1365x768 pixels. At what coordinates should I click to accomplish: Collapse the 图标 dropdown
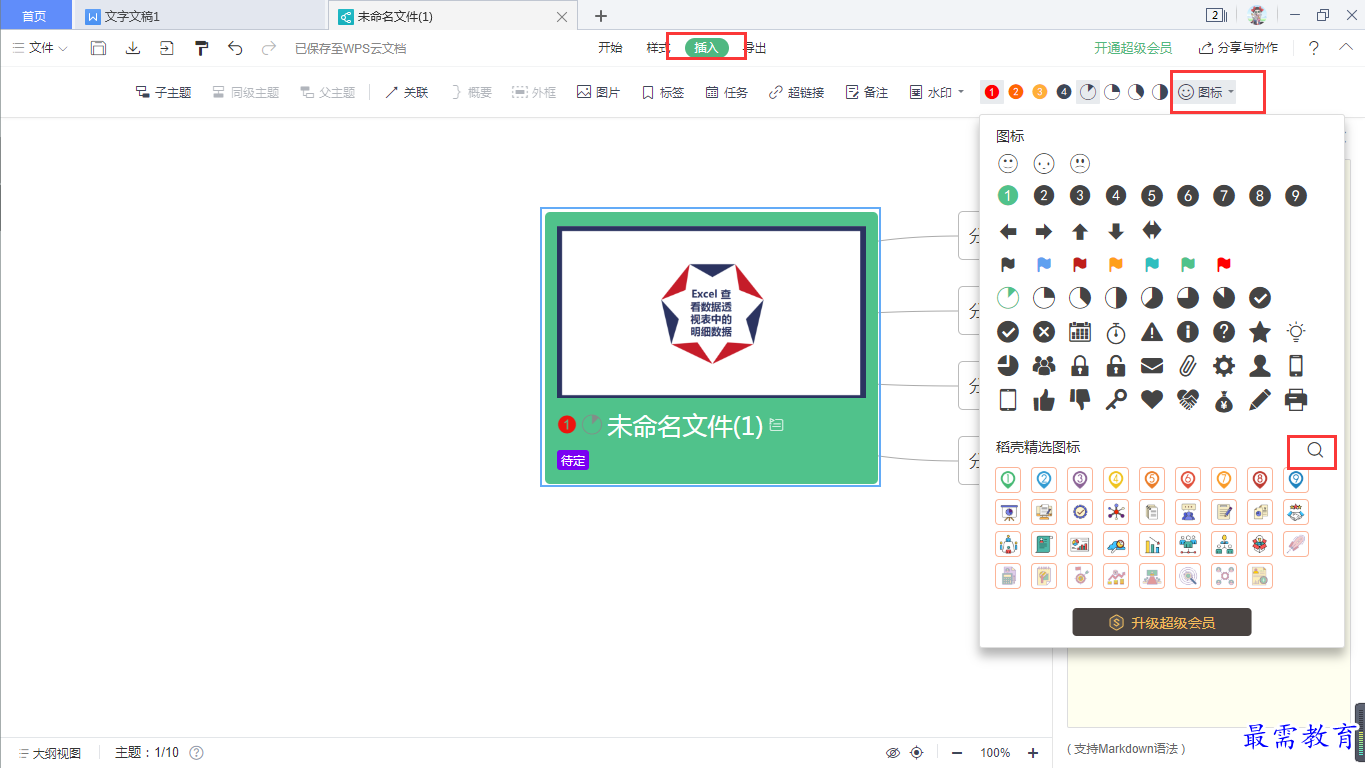coord(1206,92)
